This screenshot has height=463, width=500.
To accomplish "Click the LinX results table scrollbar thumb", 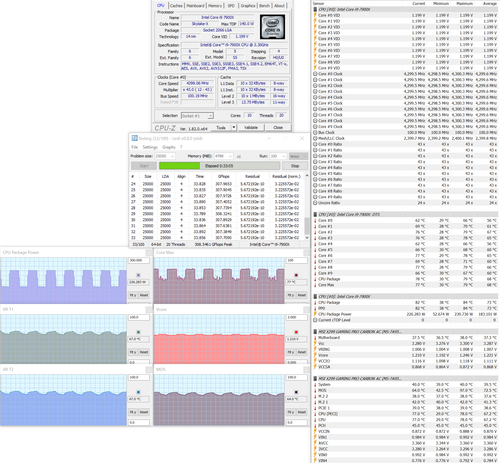I will 307,226.
